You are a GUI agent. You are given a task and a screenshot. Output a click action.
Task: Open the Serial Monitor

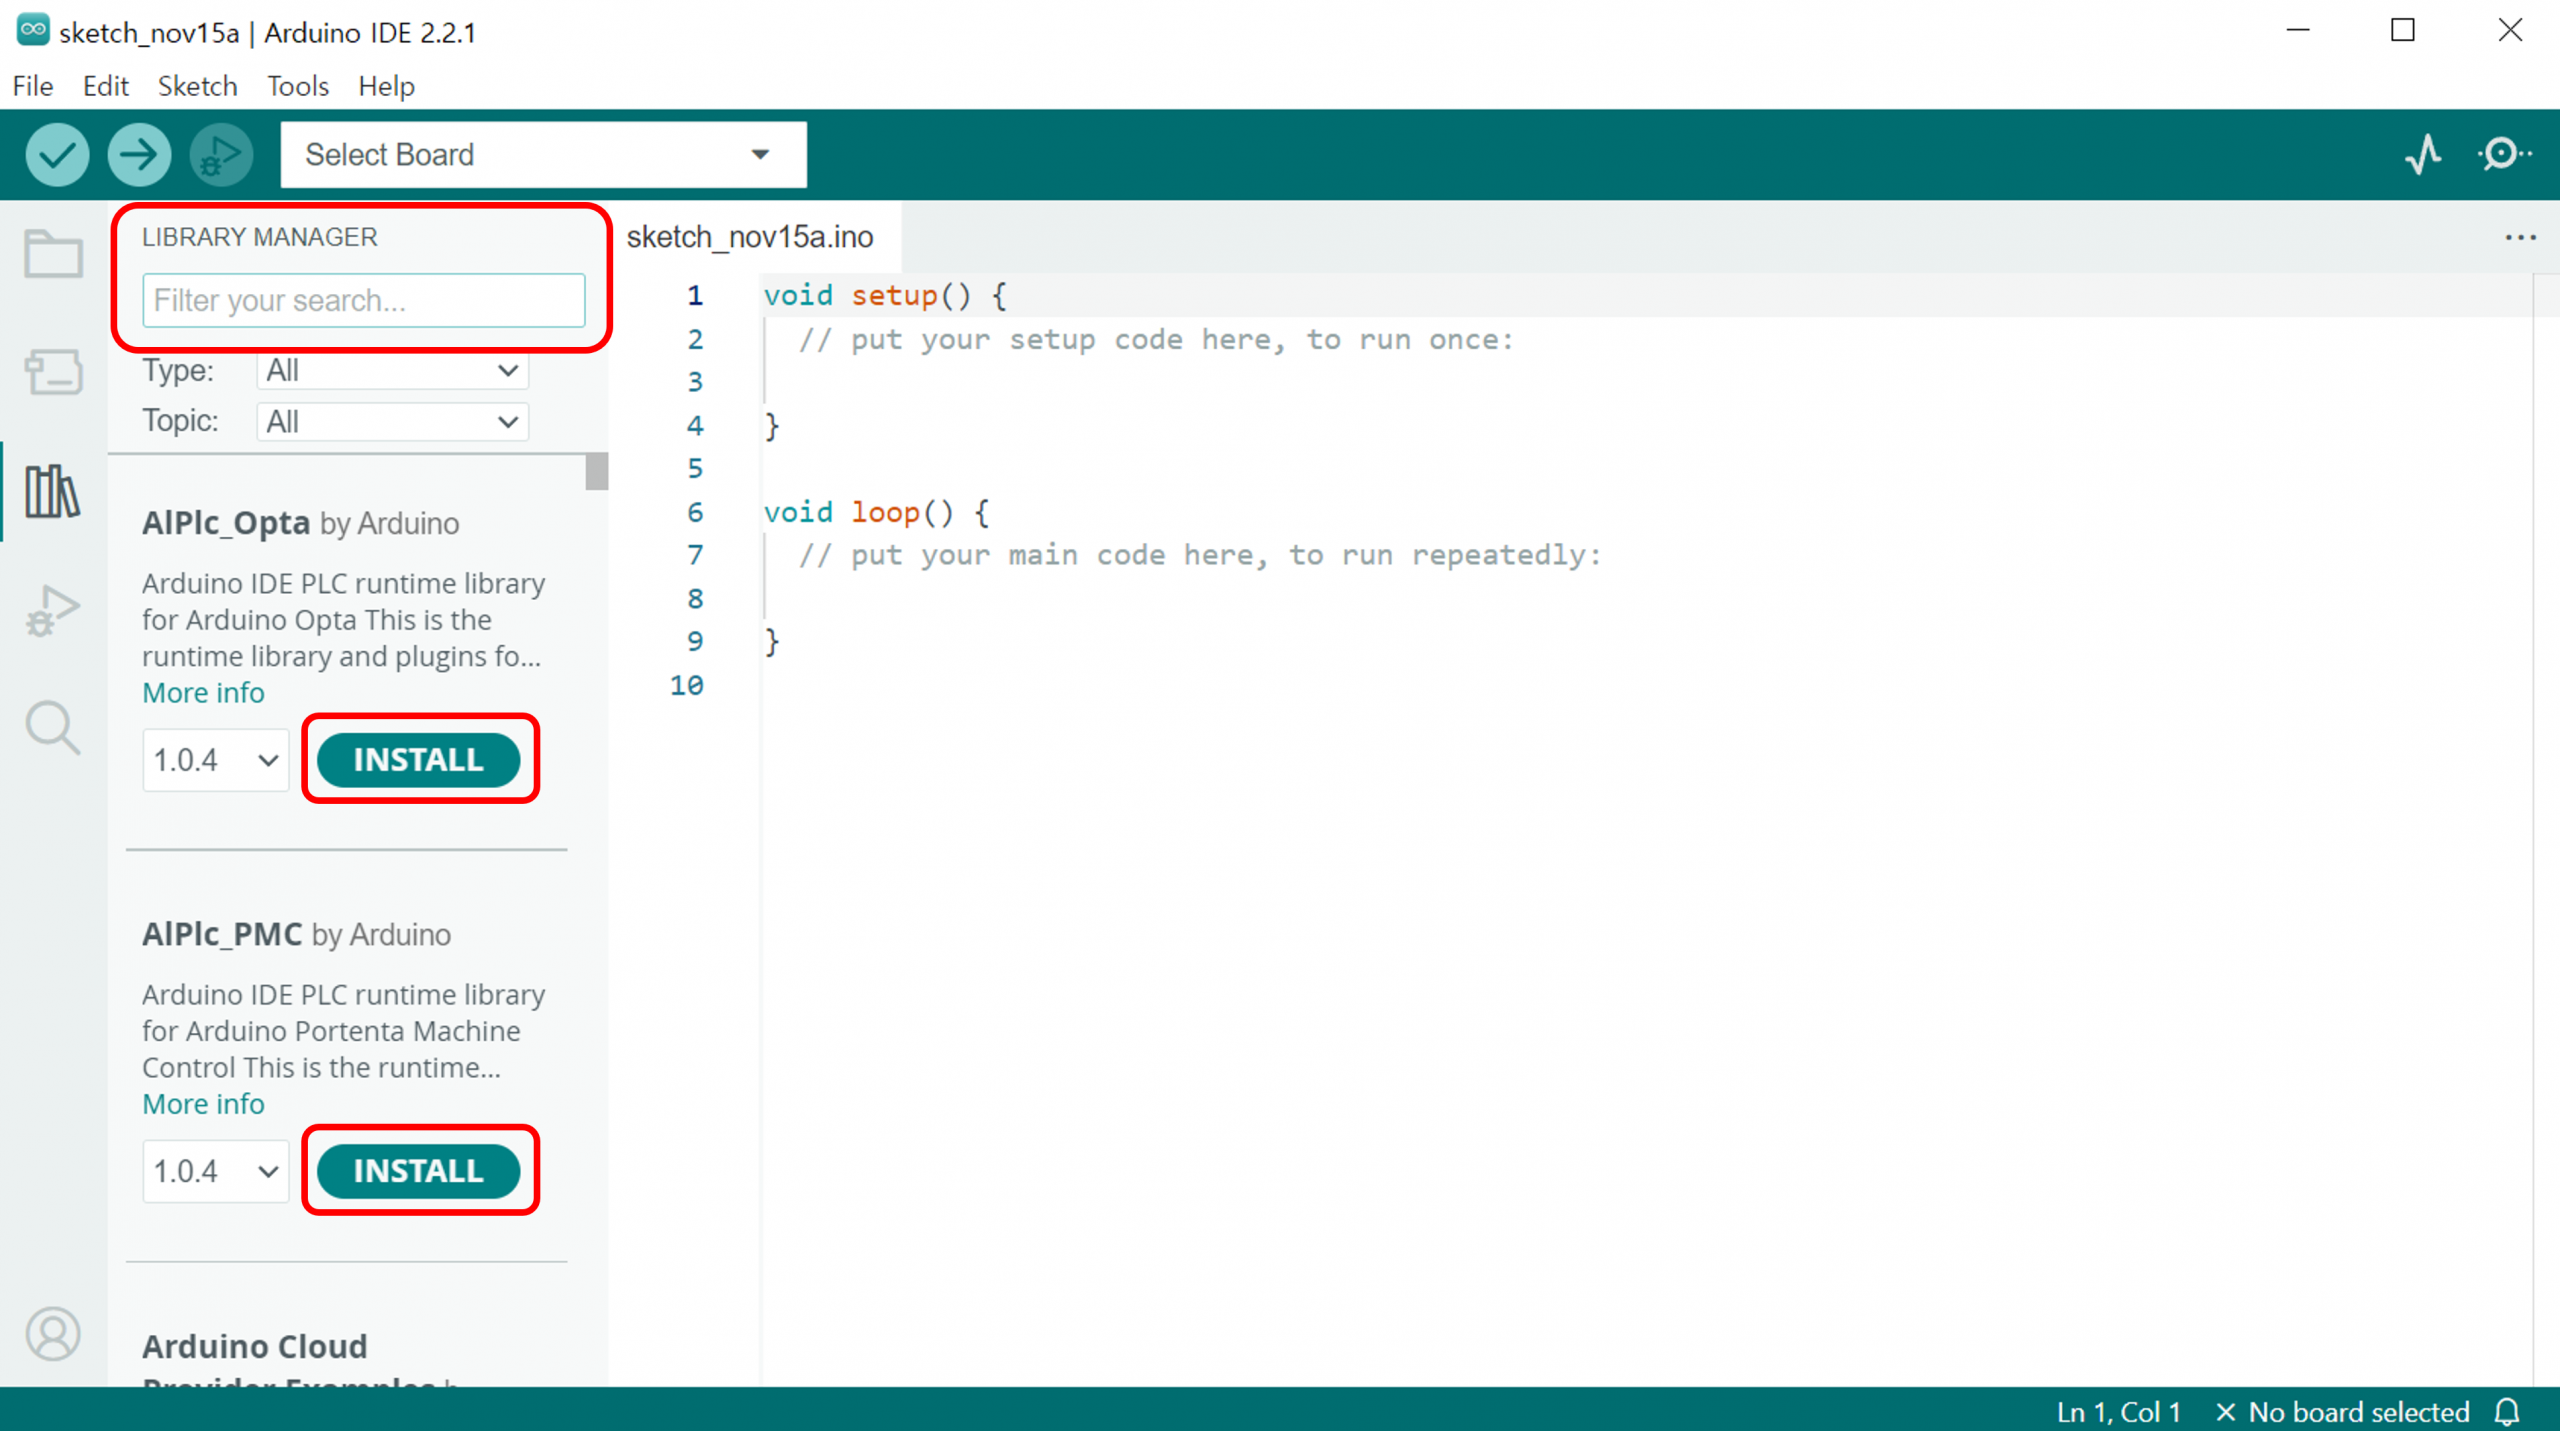coord(2503,155)
